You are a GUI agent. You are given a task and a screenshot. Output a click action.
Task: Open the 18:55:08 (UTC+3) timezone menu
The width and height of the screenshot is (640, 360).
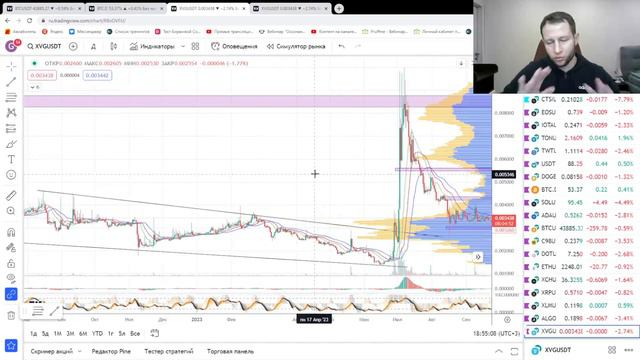[496, 333]
